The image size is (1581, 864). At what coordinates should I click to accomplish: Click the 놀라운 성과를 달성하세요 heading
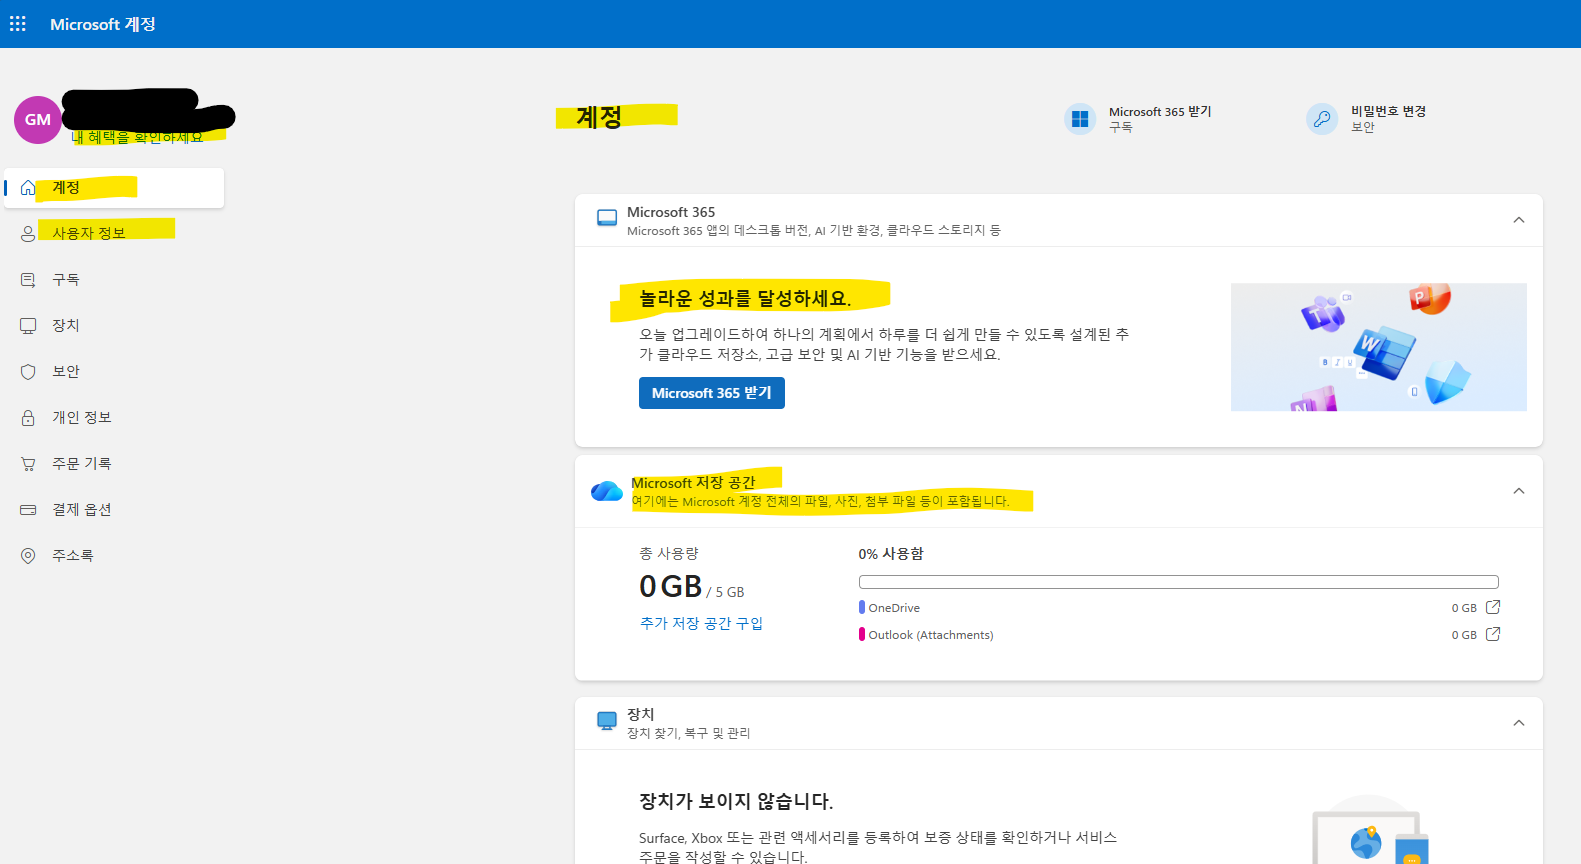pos(745,298)
